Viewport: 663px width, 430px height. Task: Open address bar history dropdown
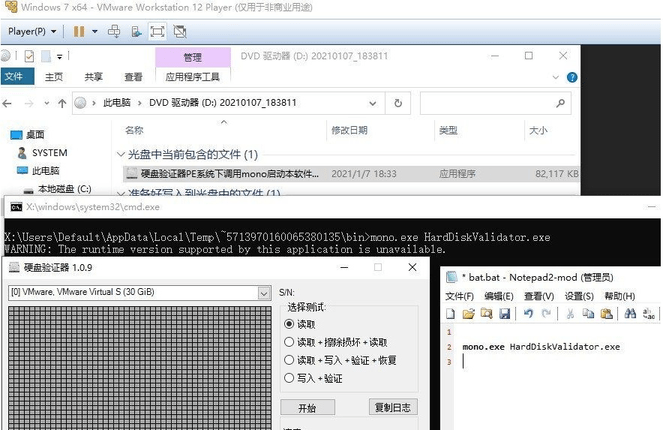(373, 103)
